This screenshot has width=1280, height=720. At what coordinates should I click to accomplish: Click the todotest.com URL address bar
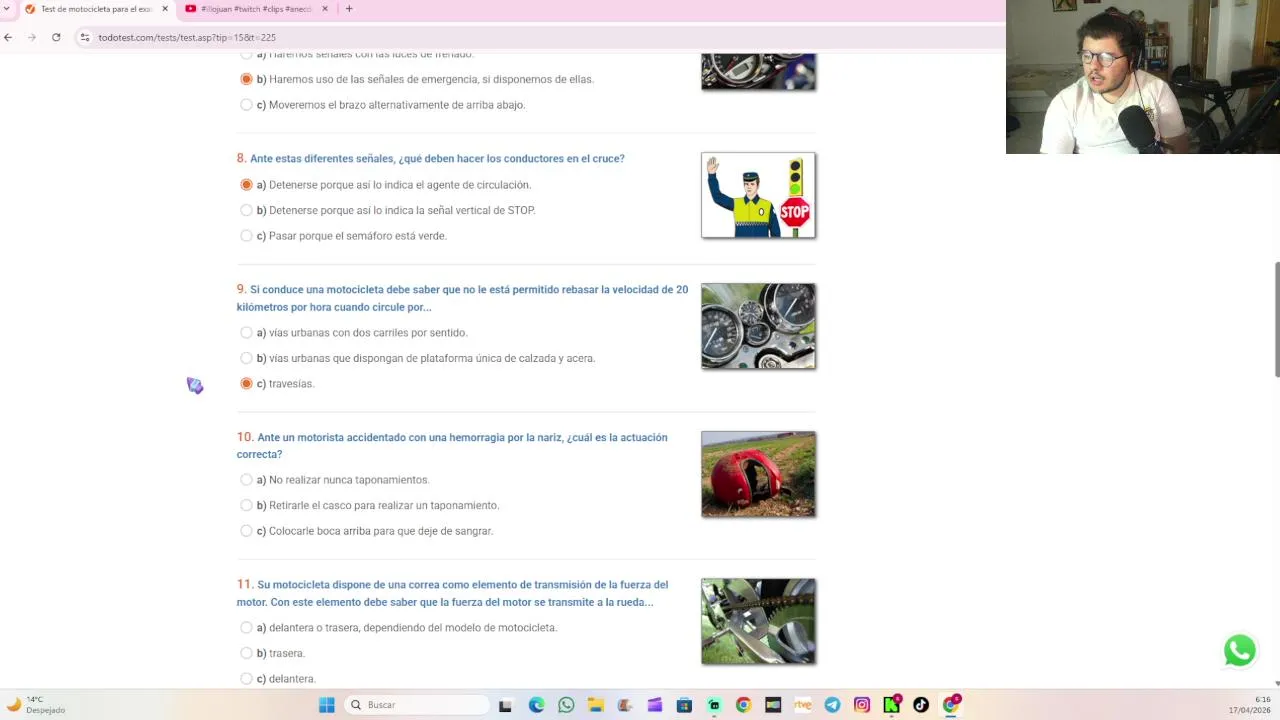pos(186,37)
